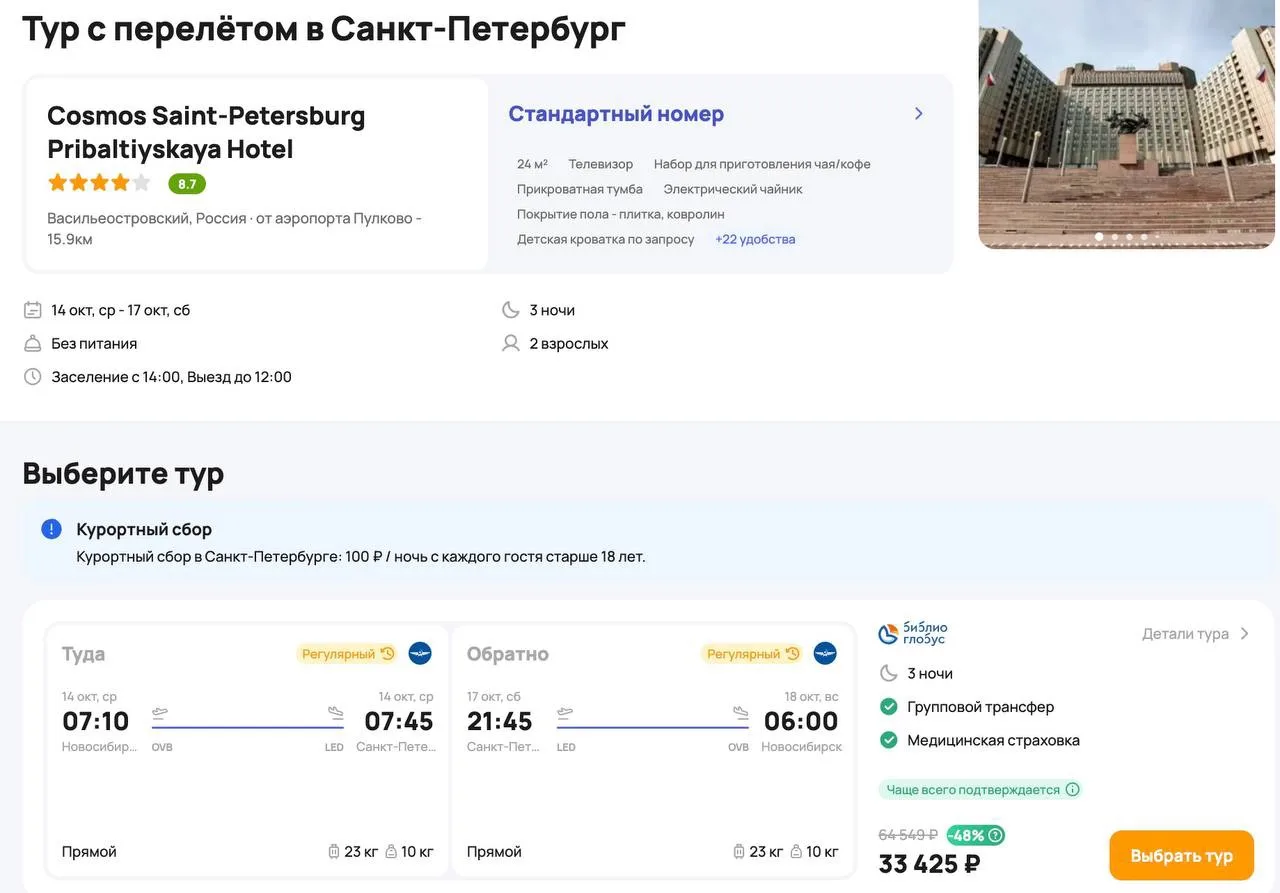Click the Библио Глобус operator logo
This screenshot has width=1280, height=893.
tap(912, 633)
